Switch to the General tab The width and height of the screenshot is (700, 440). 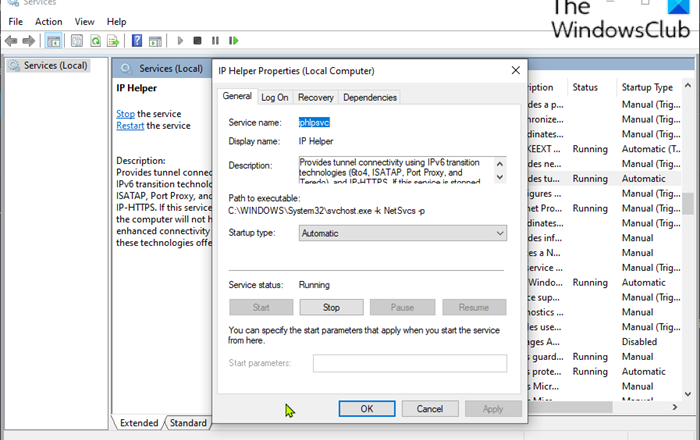237,96
